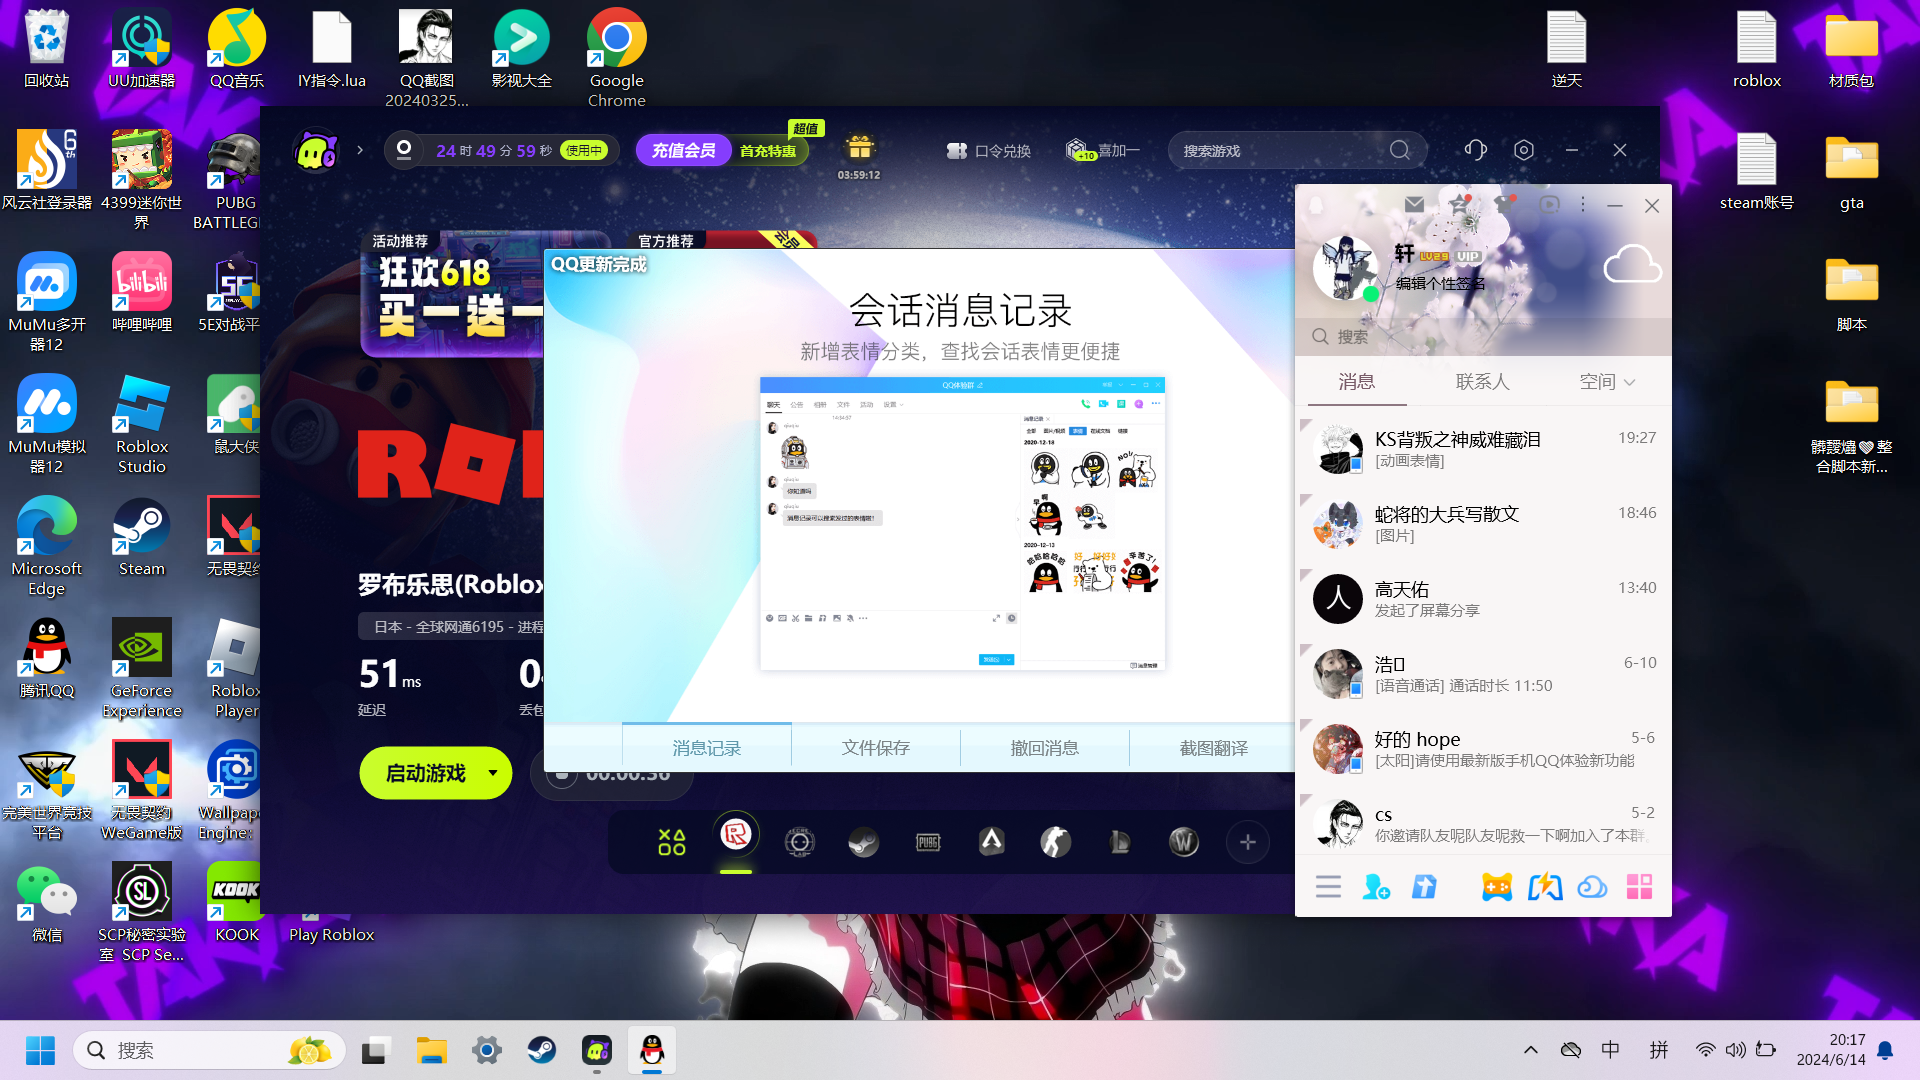
Task: Select the 文件保存 tab
Action: 875,748
